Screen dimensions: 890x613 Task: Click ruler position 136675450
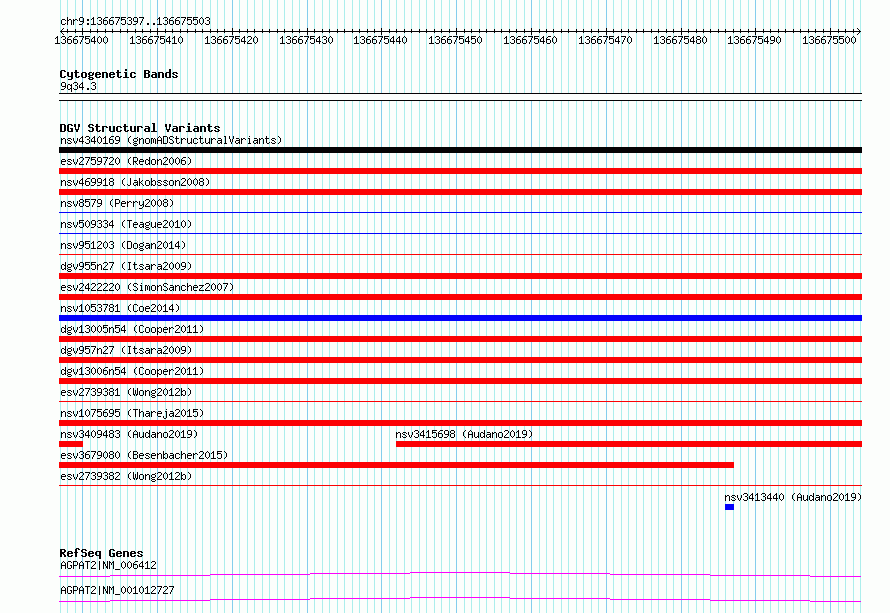coord(455,40)
